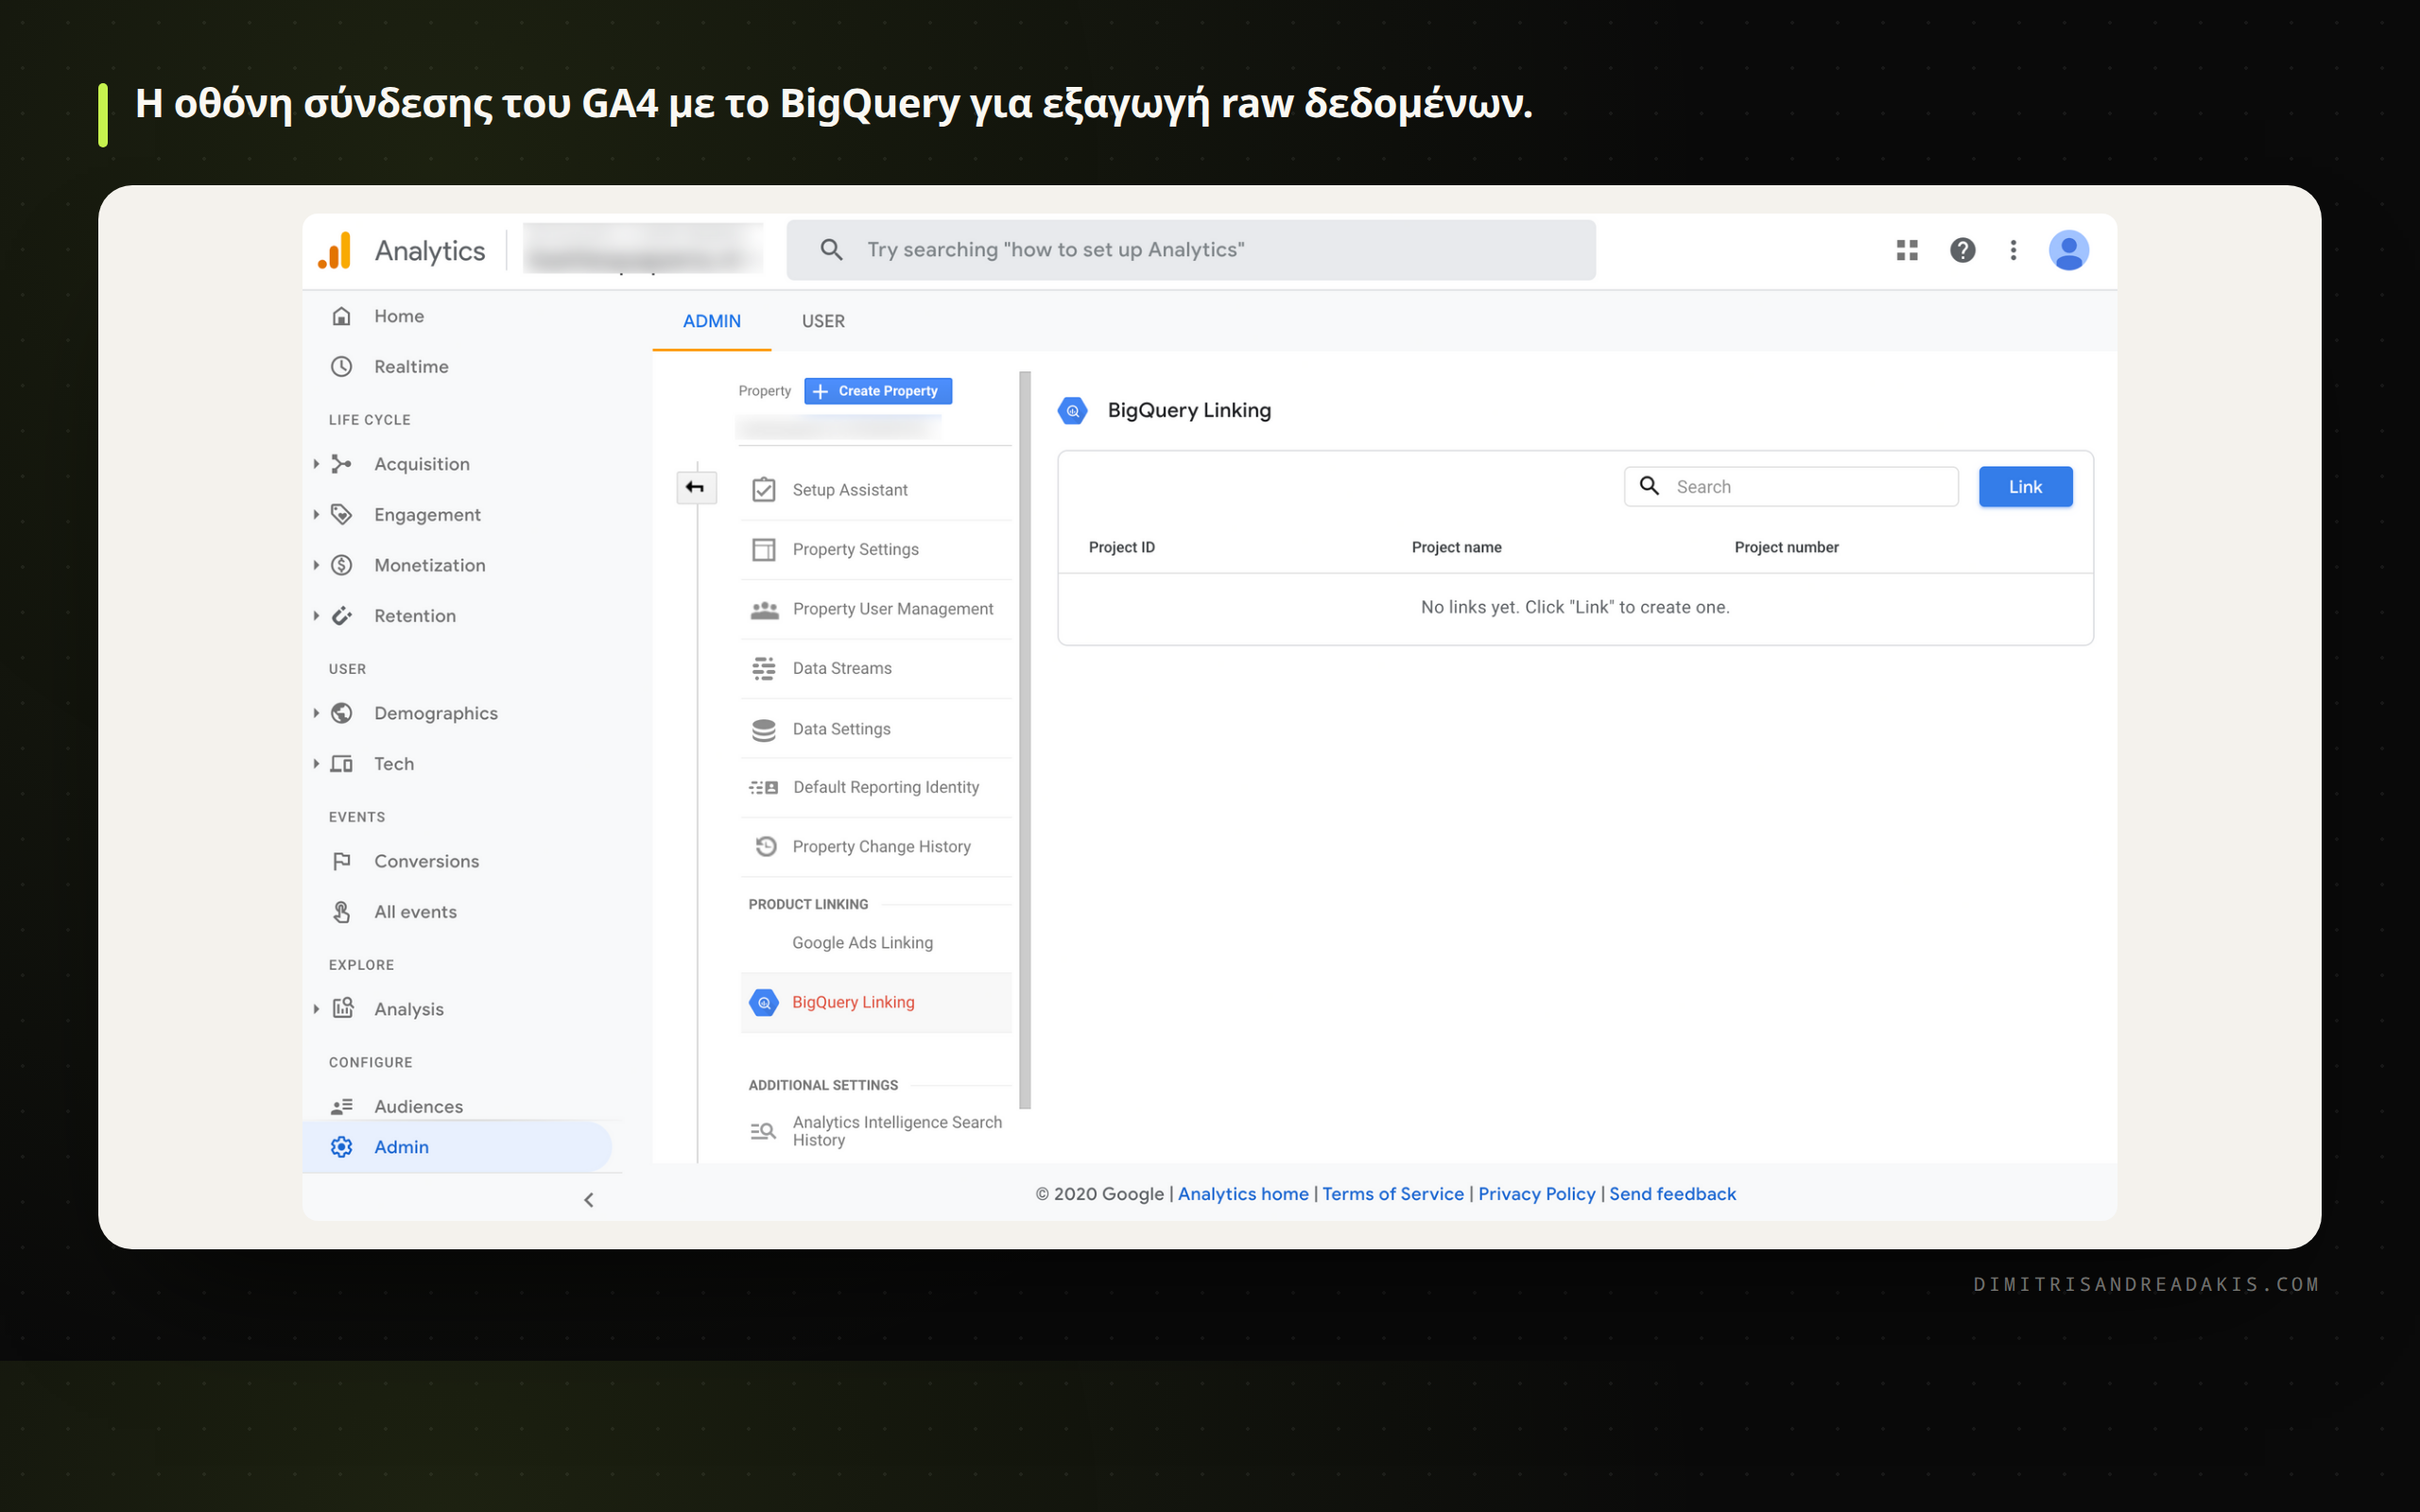Click the Realtime clock icon
The height and width of the screenshot is (1512, 2420).
(342, 367)
